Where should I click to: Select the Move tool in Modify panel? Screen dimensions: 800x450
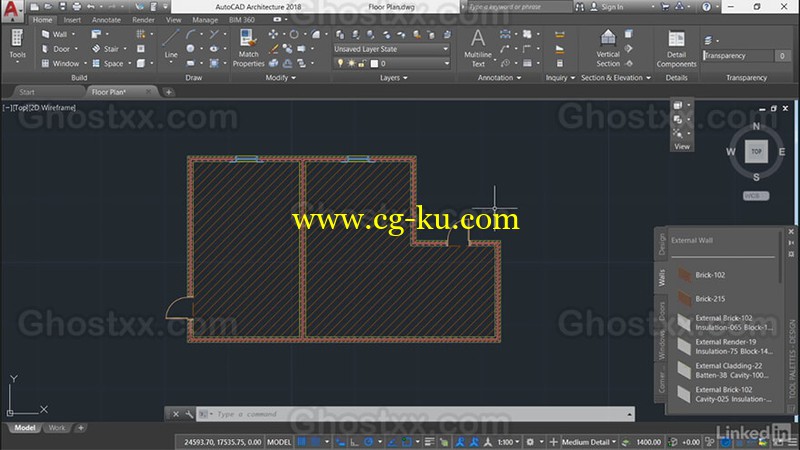(273, 34)
